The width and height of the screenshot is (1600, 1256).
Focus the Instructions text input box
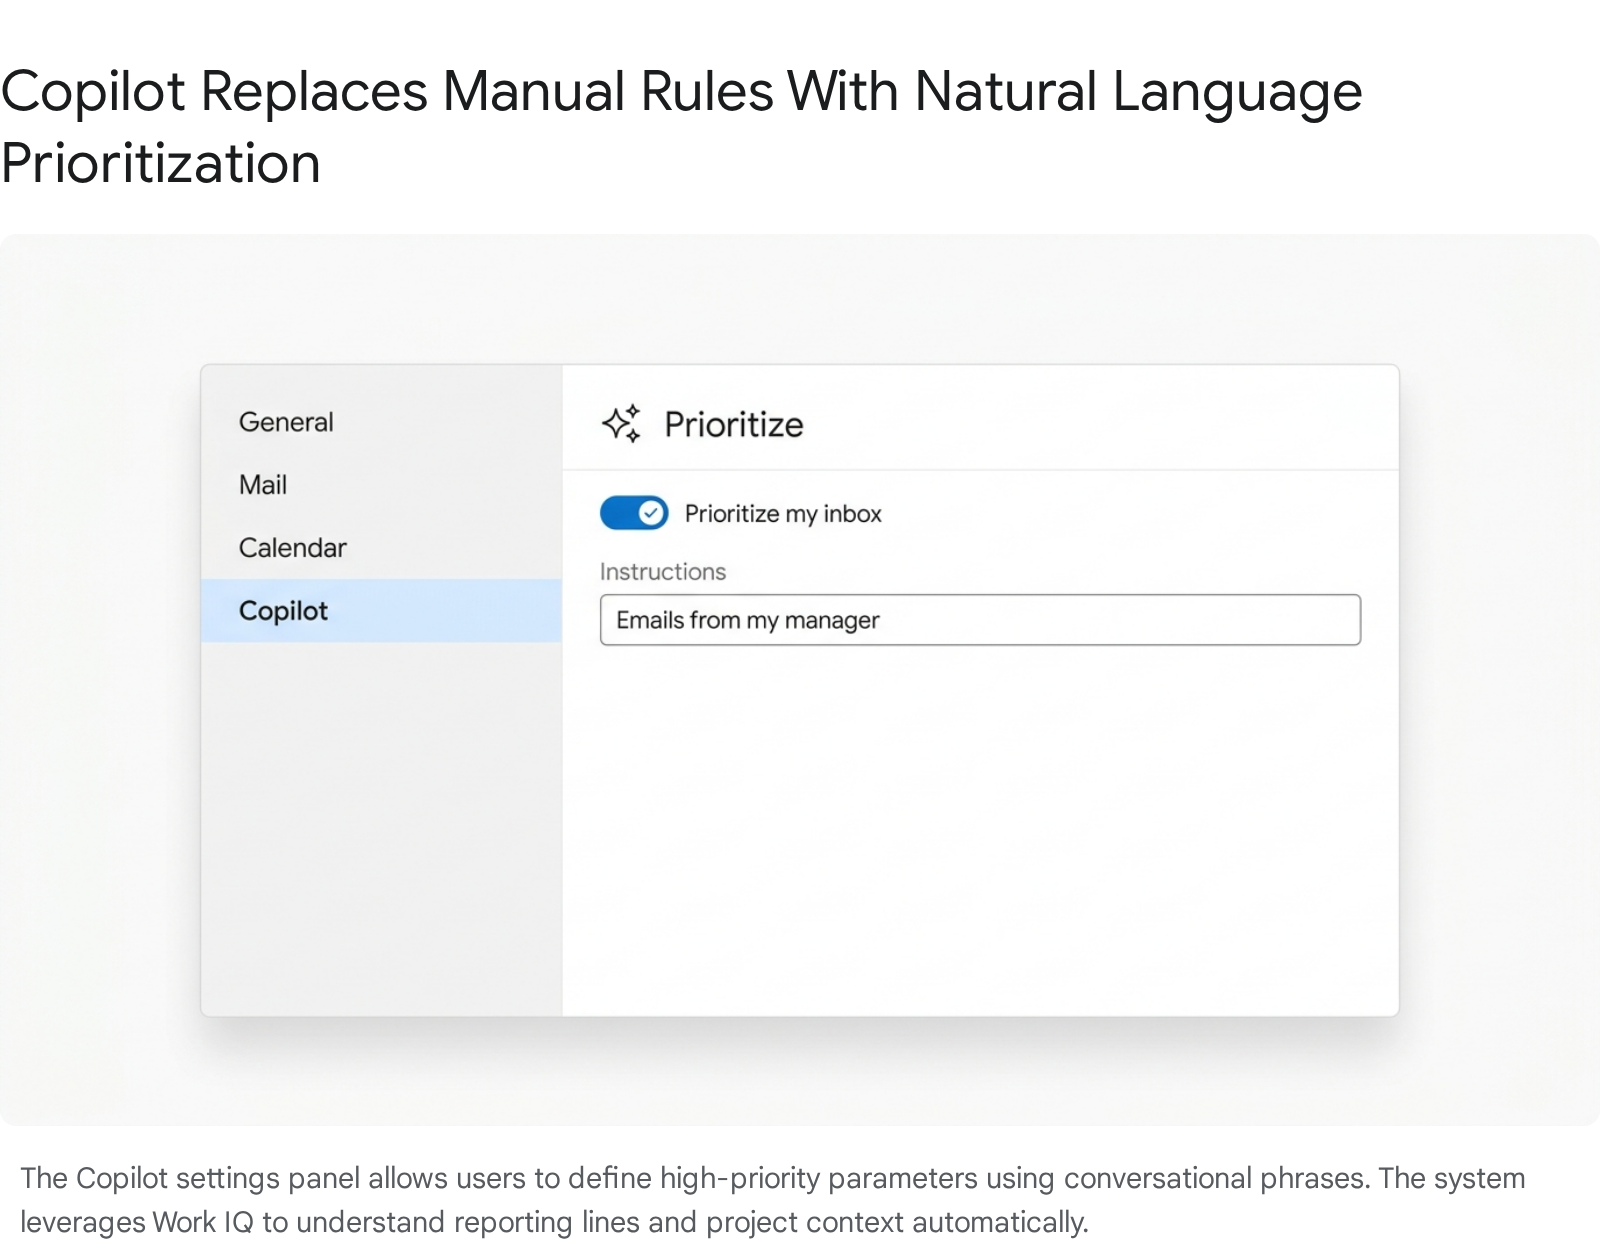pos(1100,620)
